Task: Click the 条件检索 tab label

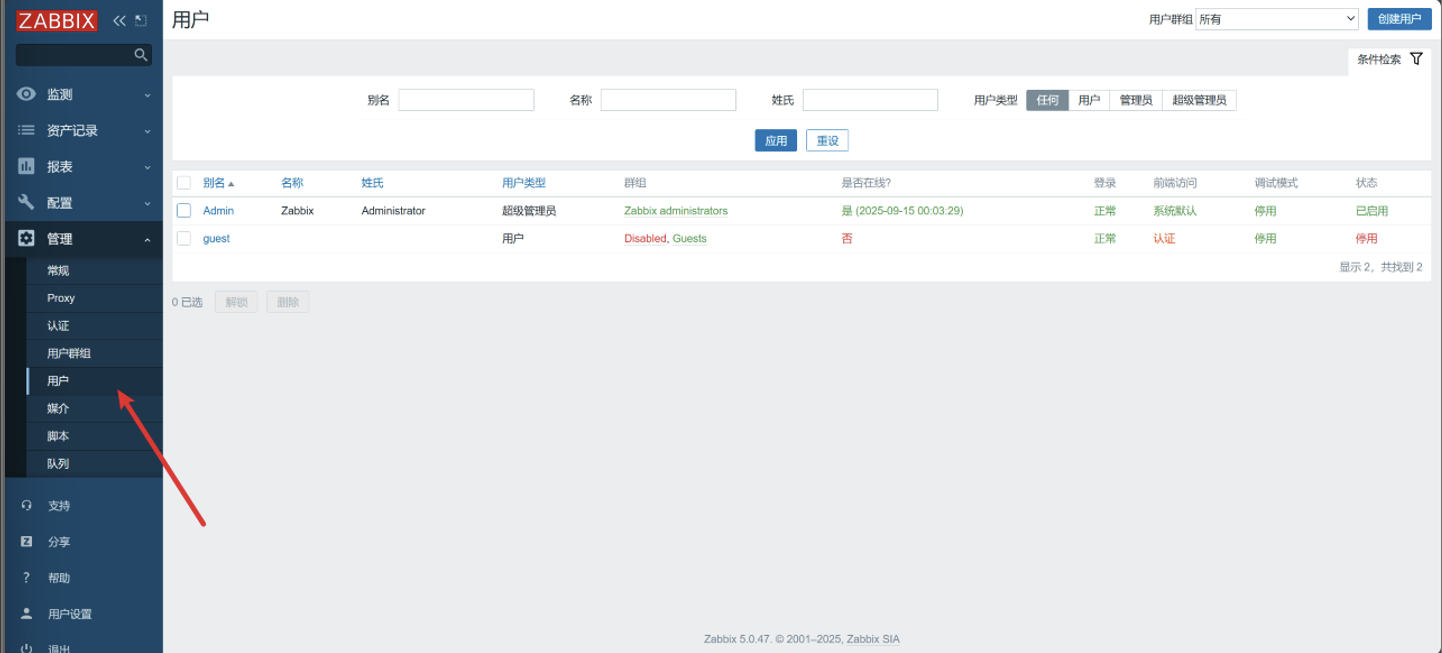Action: [x=1379, y=60]
